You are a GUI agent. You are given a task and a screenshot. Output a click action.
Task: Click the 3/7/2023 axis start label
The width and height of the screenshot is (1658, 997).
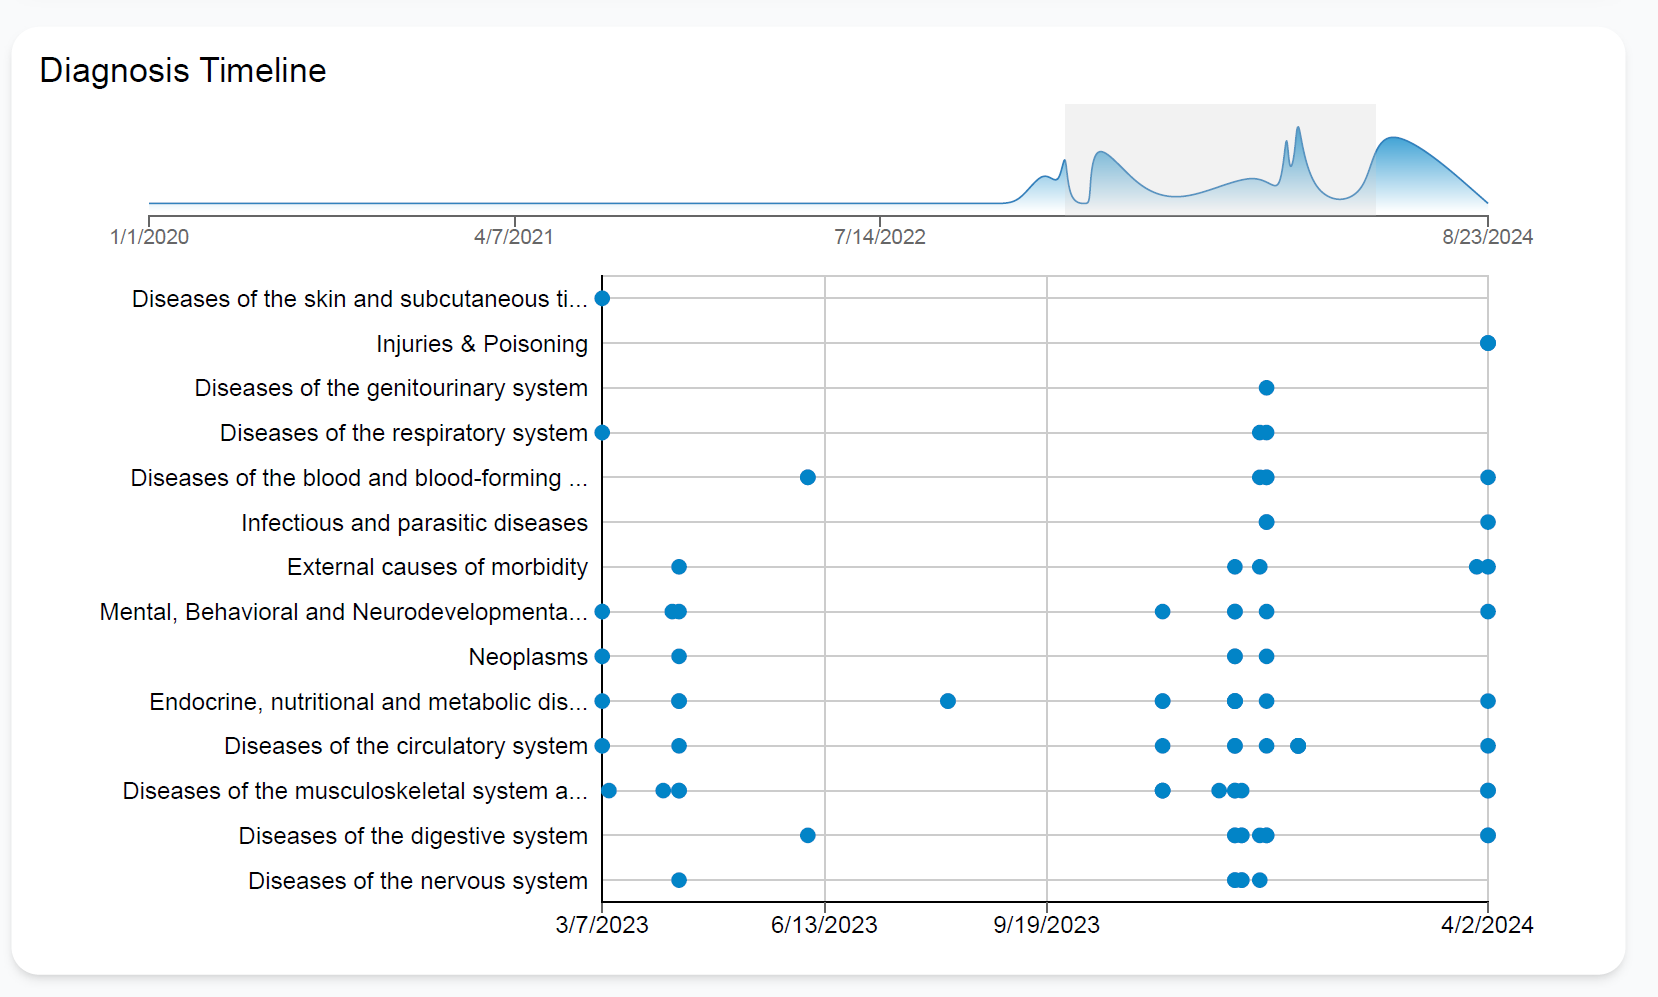pyautogui.click(x=602, y=925)
